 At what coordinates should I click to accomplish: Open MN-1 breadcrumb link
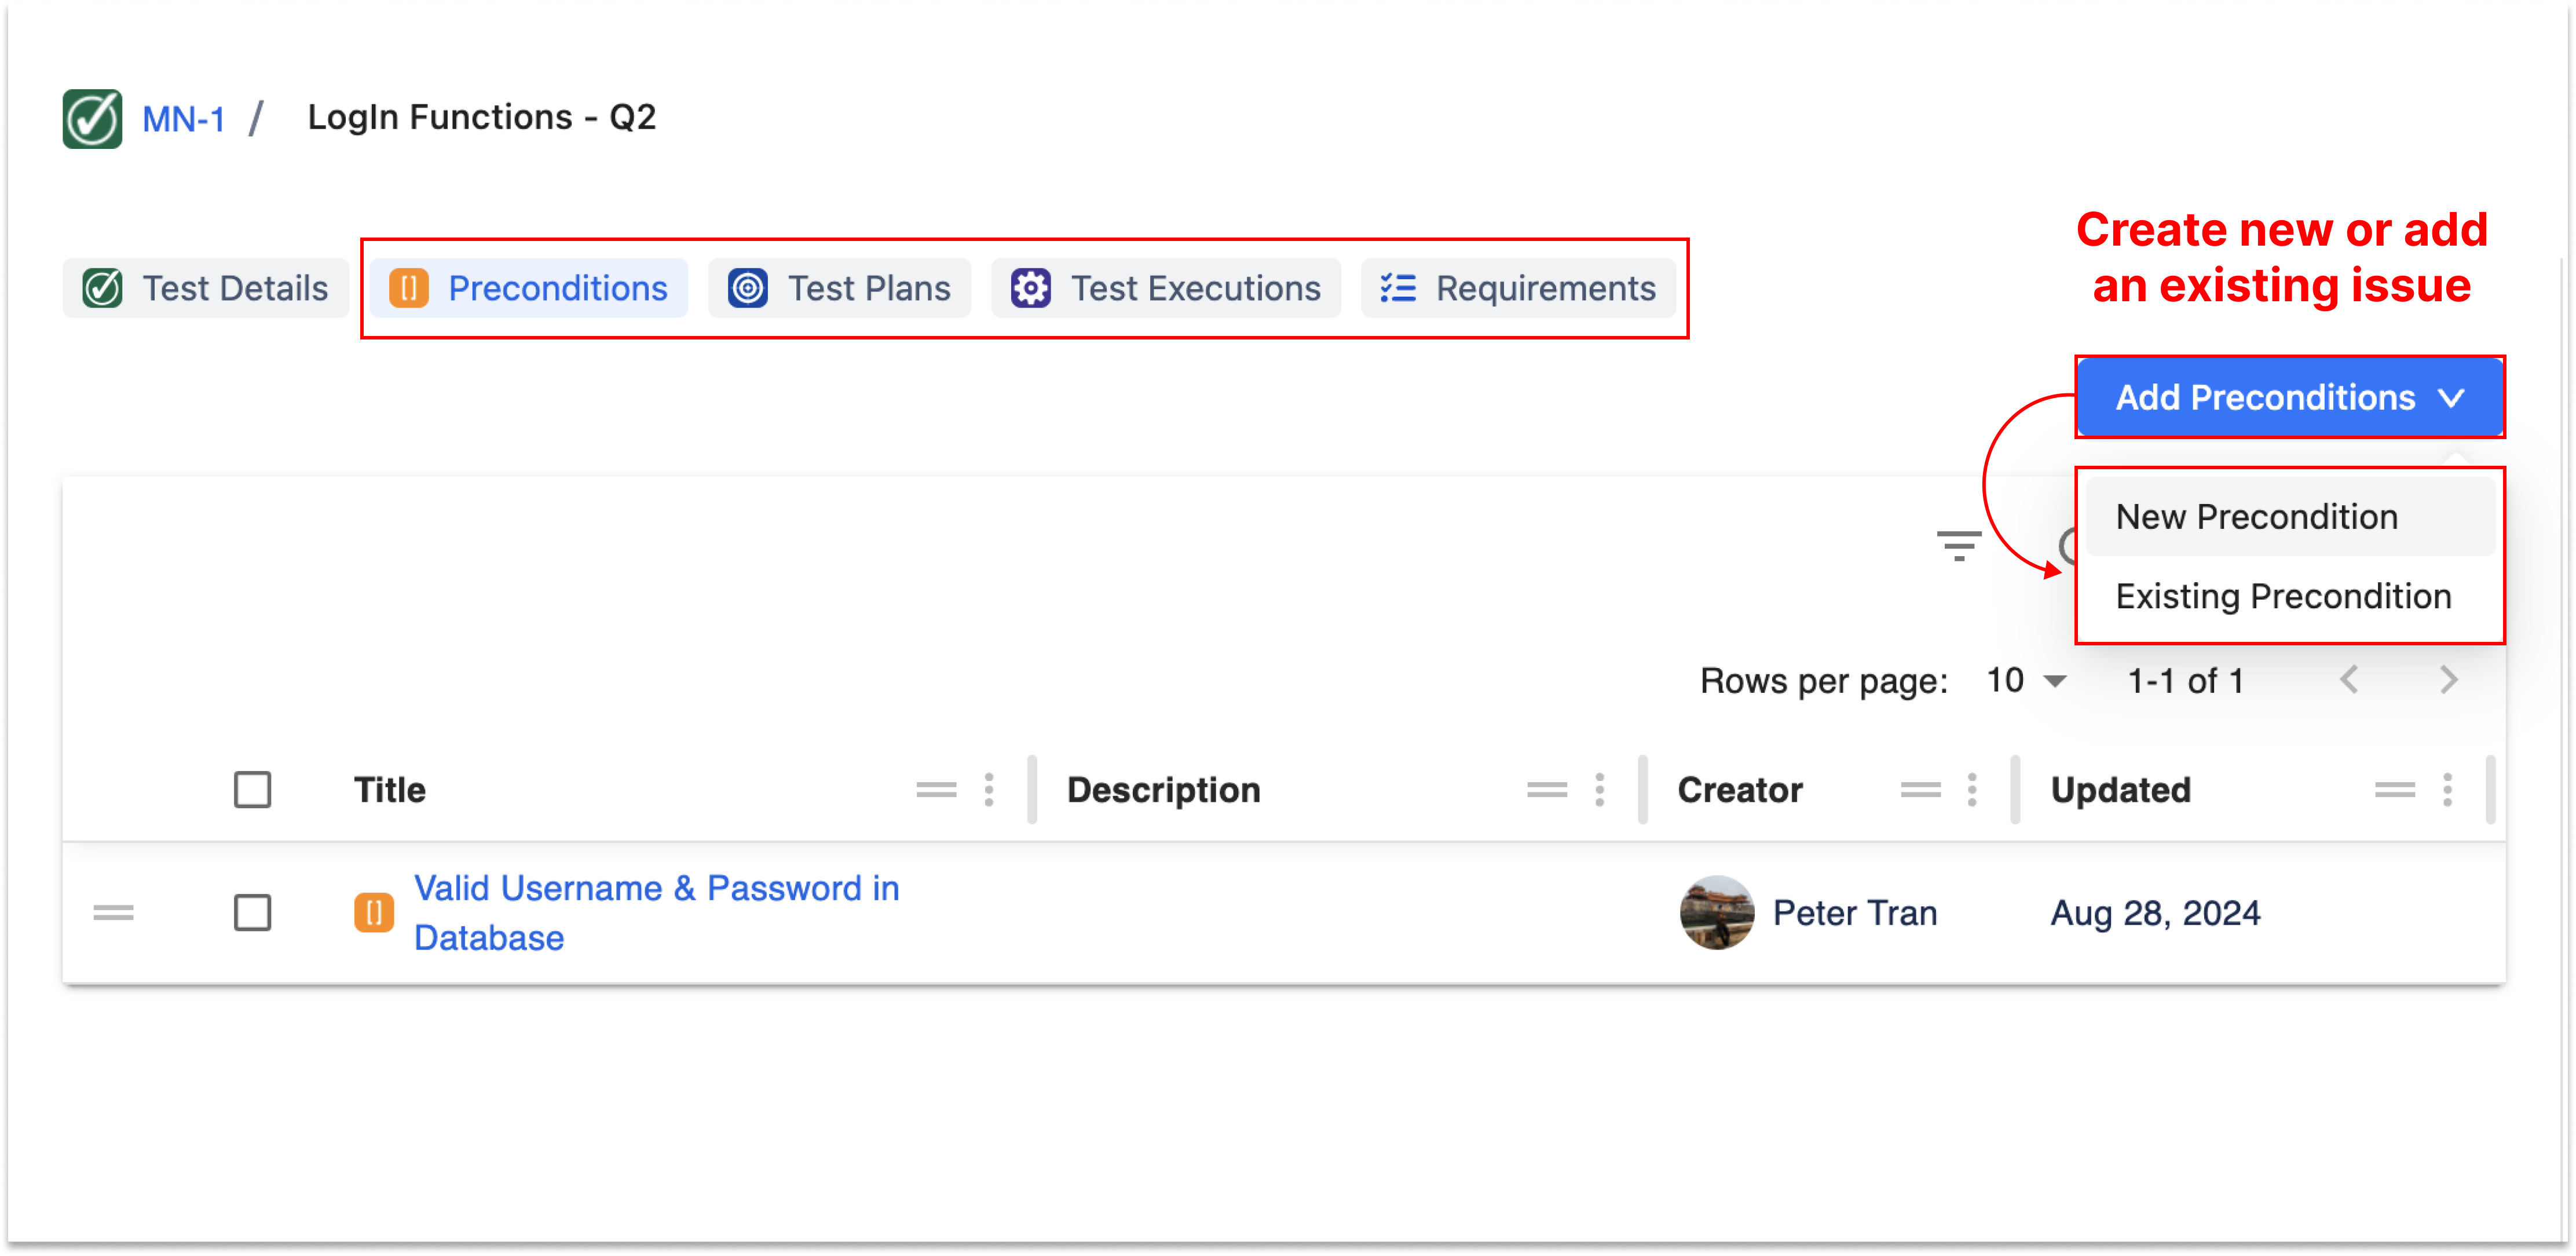[x=184, y=119]
